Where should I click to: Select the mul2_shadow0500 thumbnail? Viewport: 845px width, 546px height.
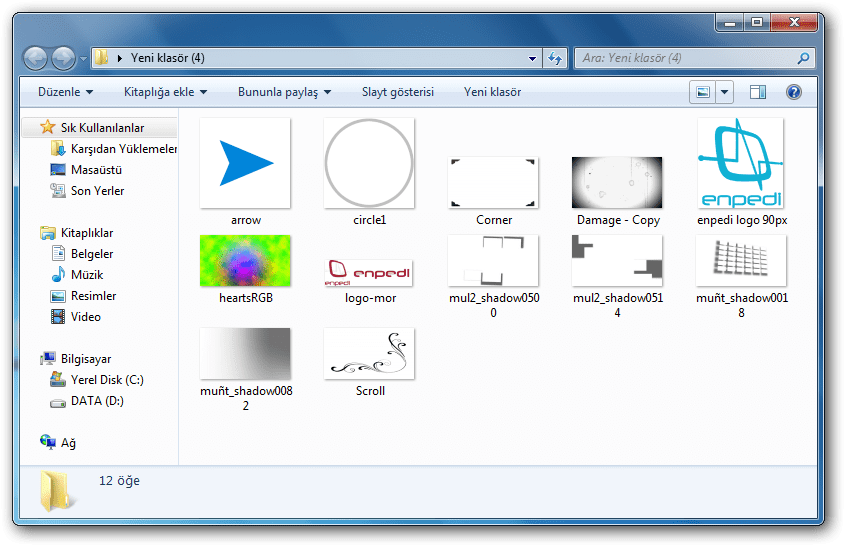493,261
